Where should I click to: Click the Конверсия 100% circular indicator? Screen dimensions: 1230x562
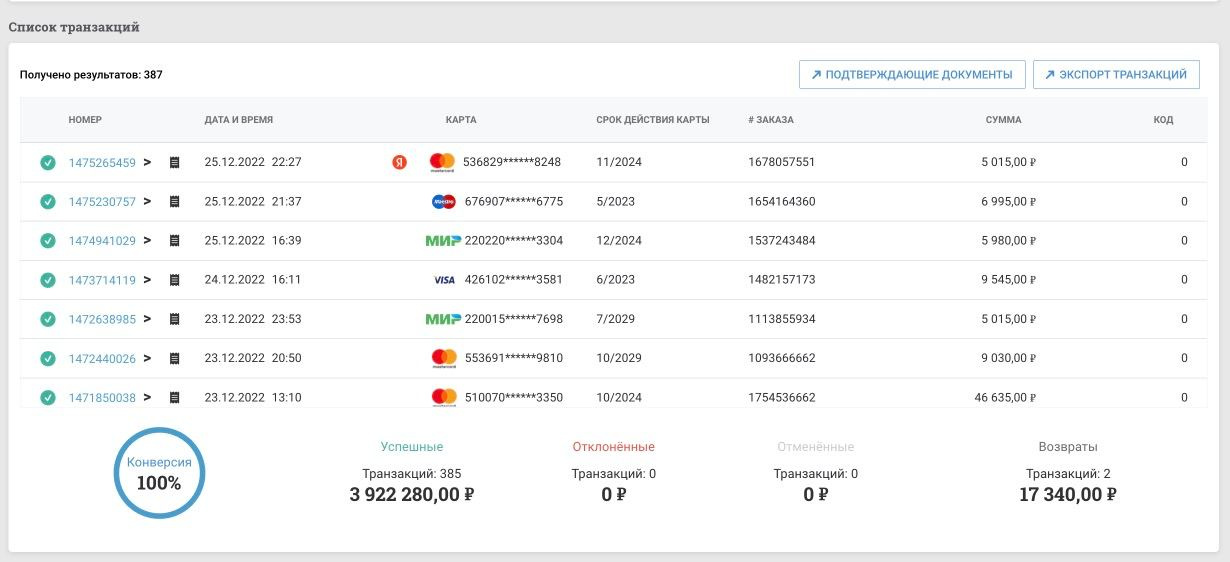[159, 473]
